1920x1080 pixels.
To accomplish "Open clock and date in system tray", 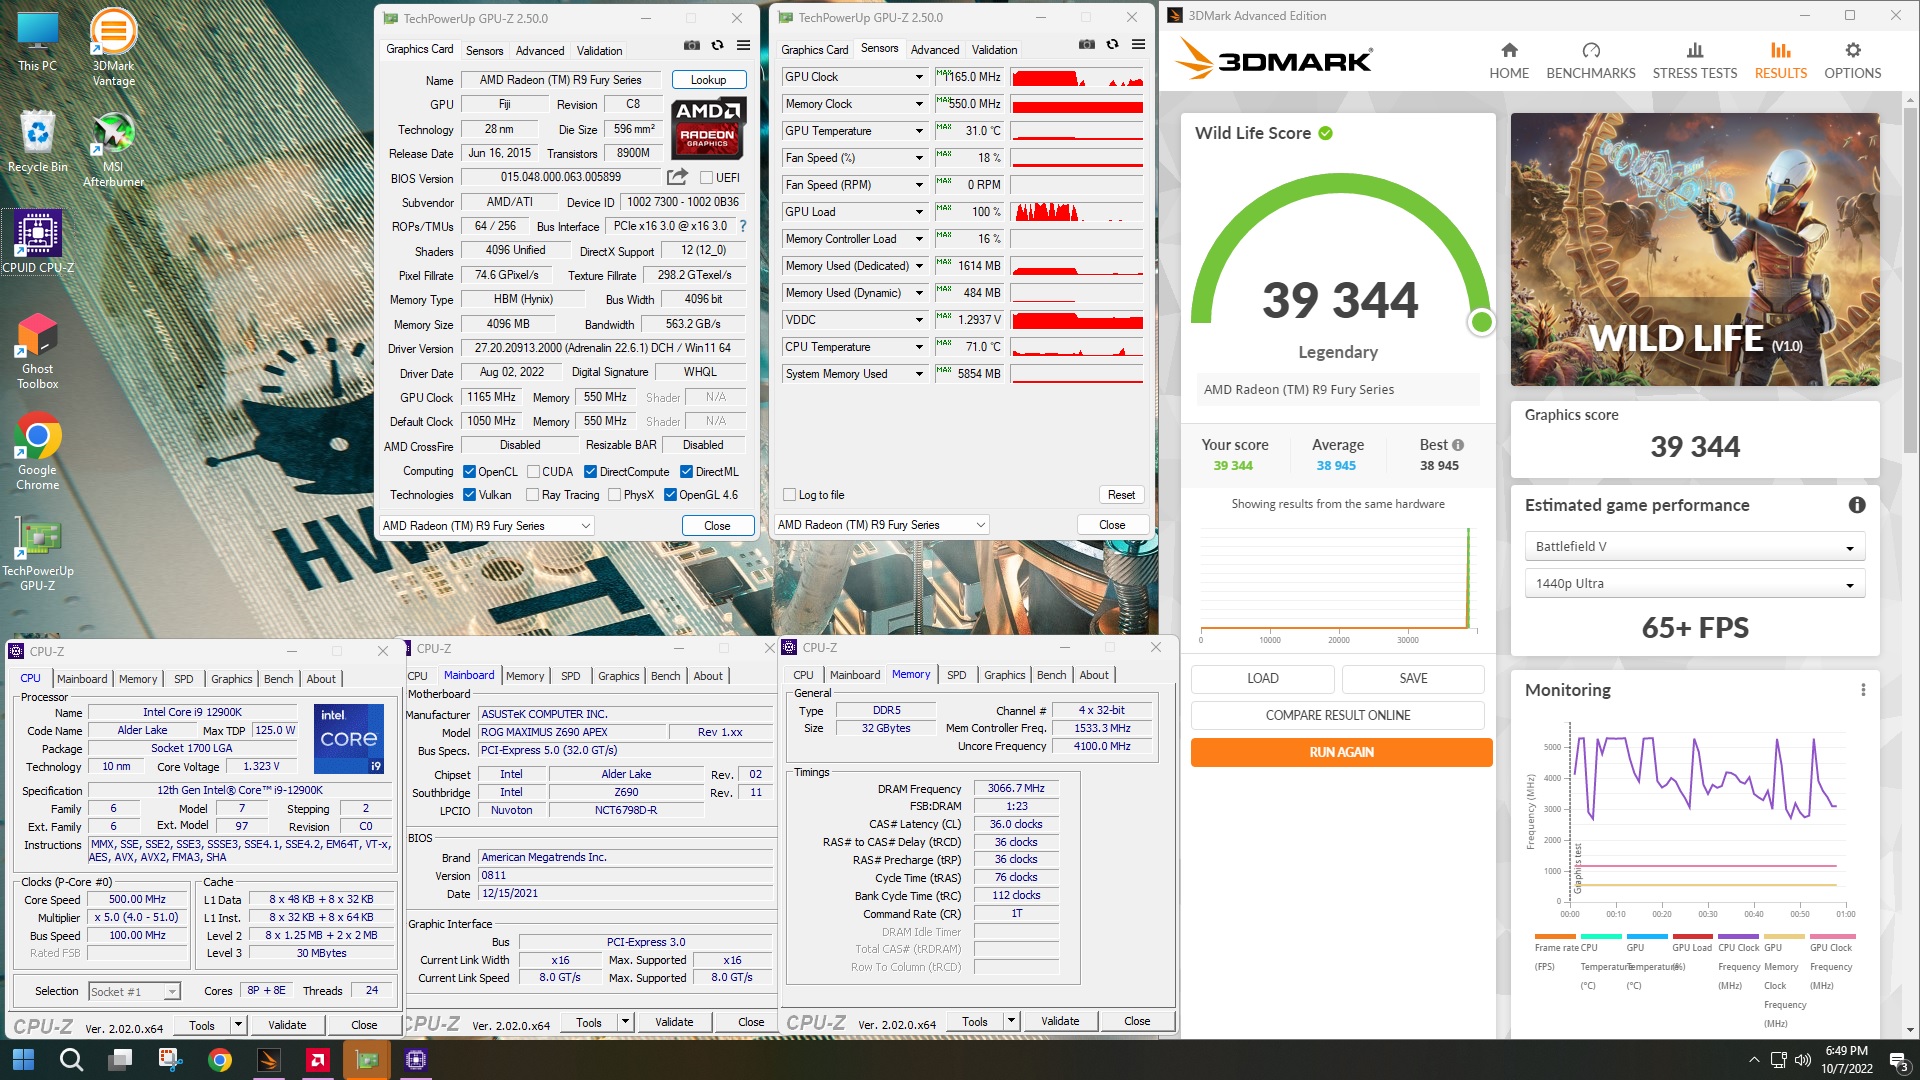I will click(1846, 1059).
